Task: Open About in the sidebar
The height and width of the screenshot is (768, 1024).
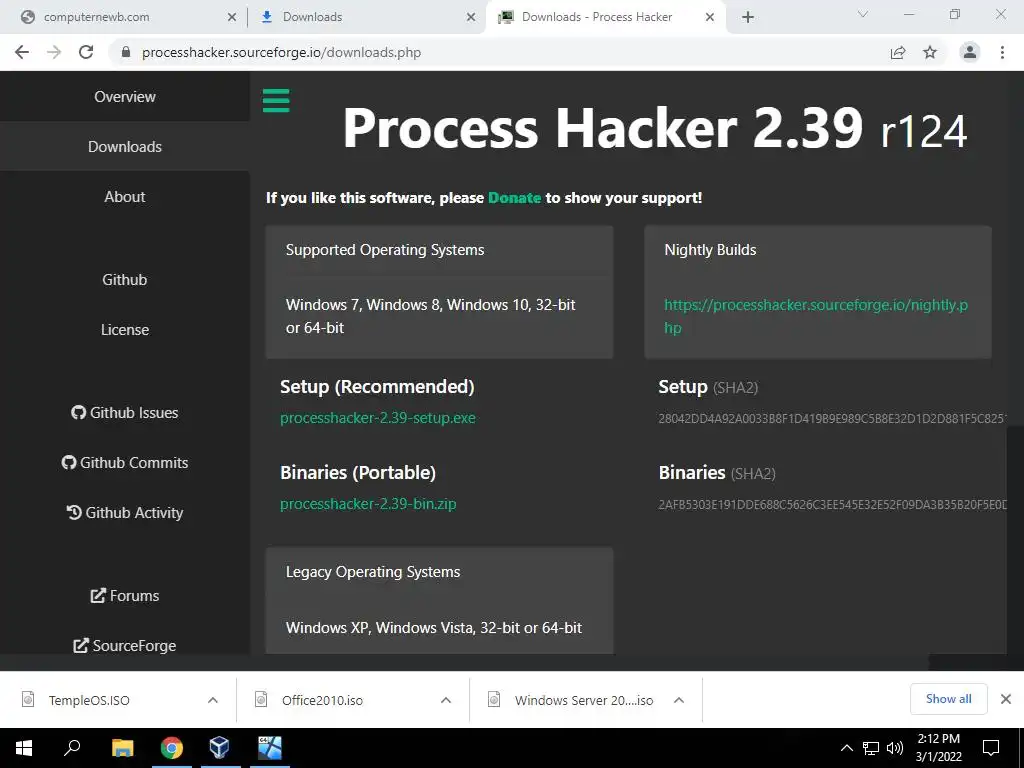Action: point(125,197)
